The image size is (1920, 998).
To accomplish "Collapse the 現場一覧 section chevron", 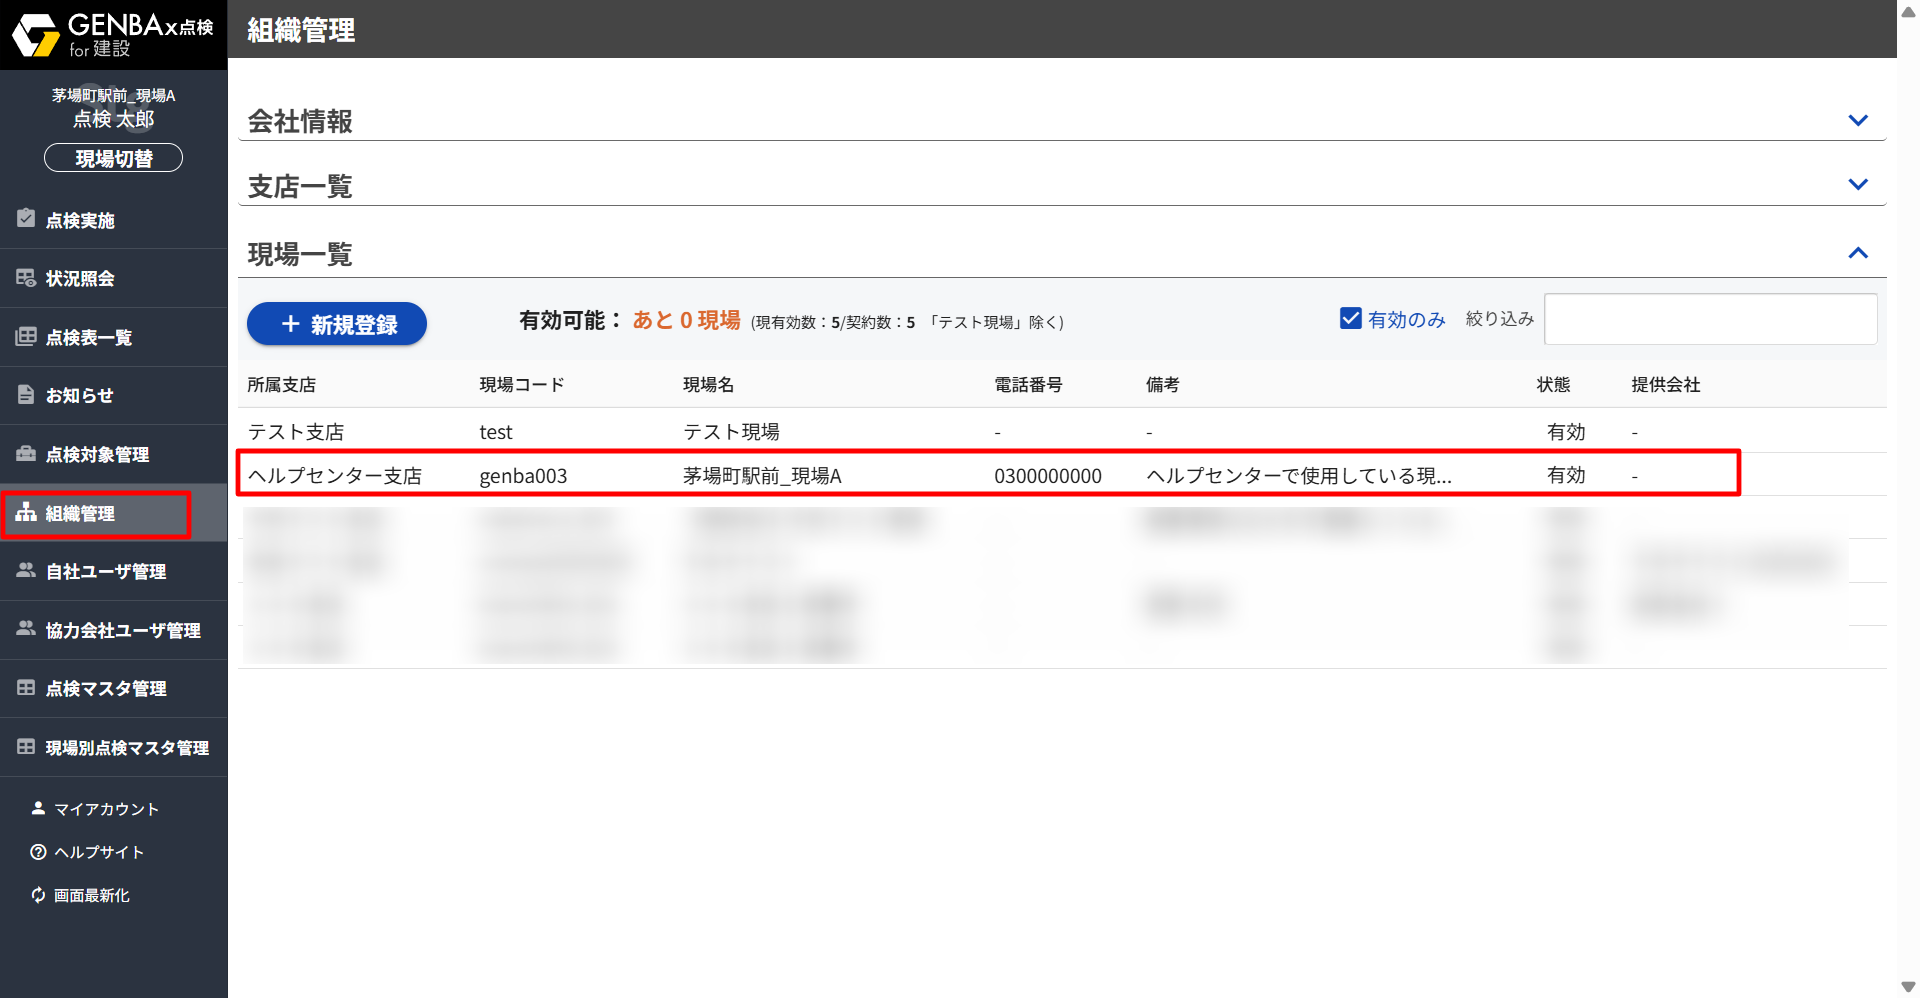I will click(x=1857, y=253).
